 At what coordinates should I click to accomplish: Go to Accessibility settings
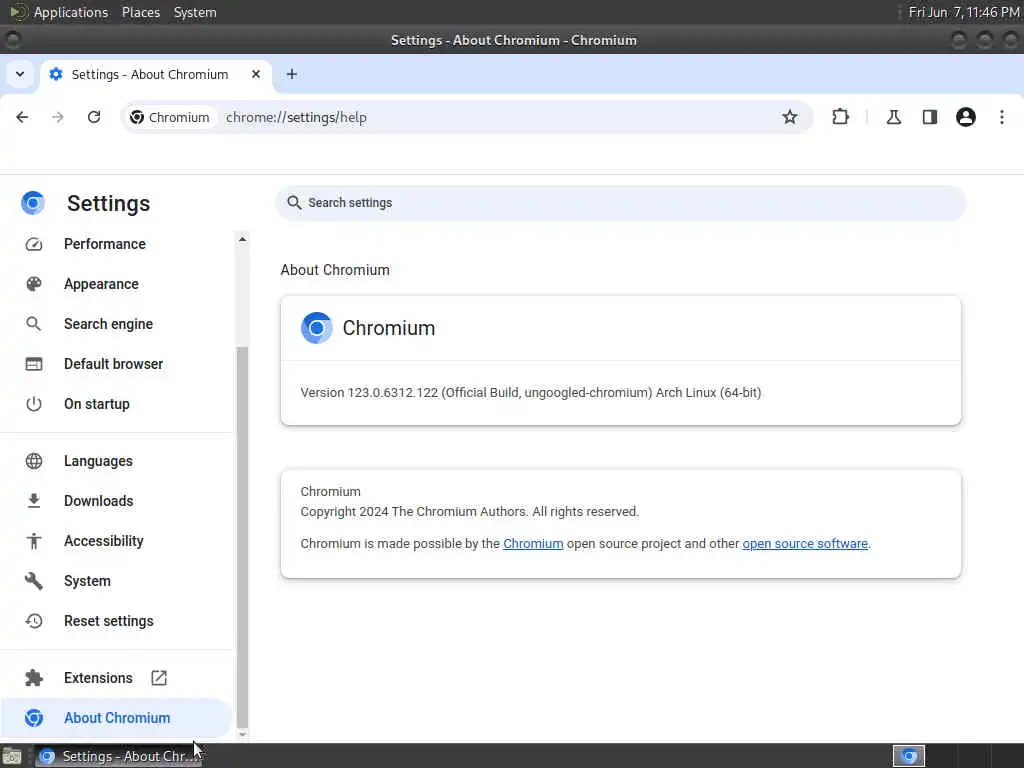coord(104,541)
